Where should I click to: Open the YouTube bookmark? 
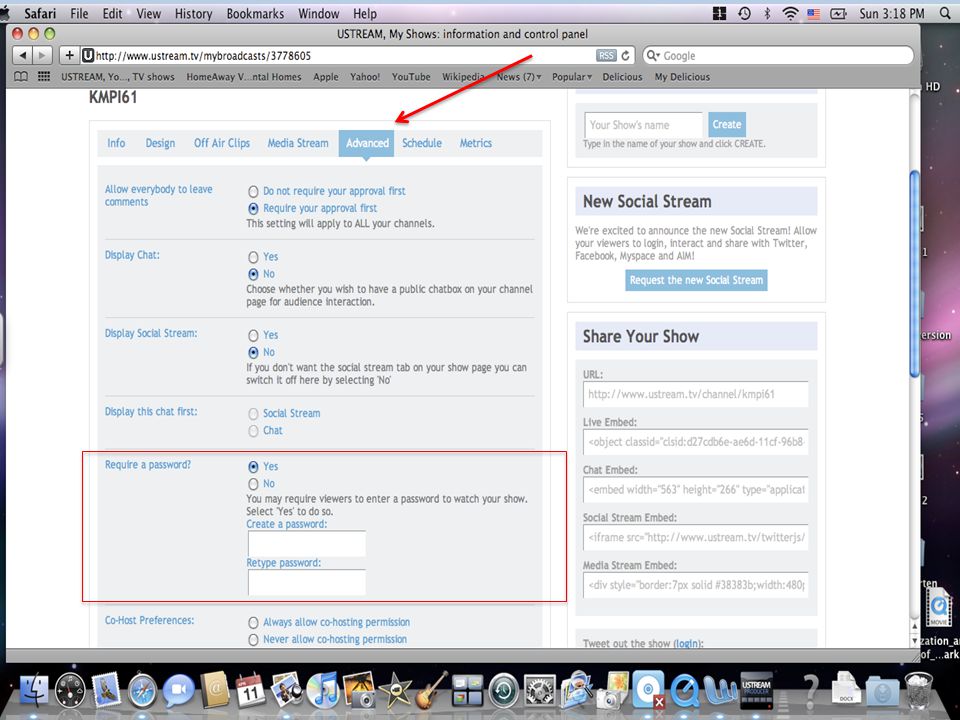pos(411,77)
